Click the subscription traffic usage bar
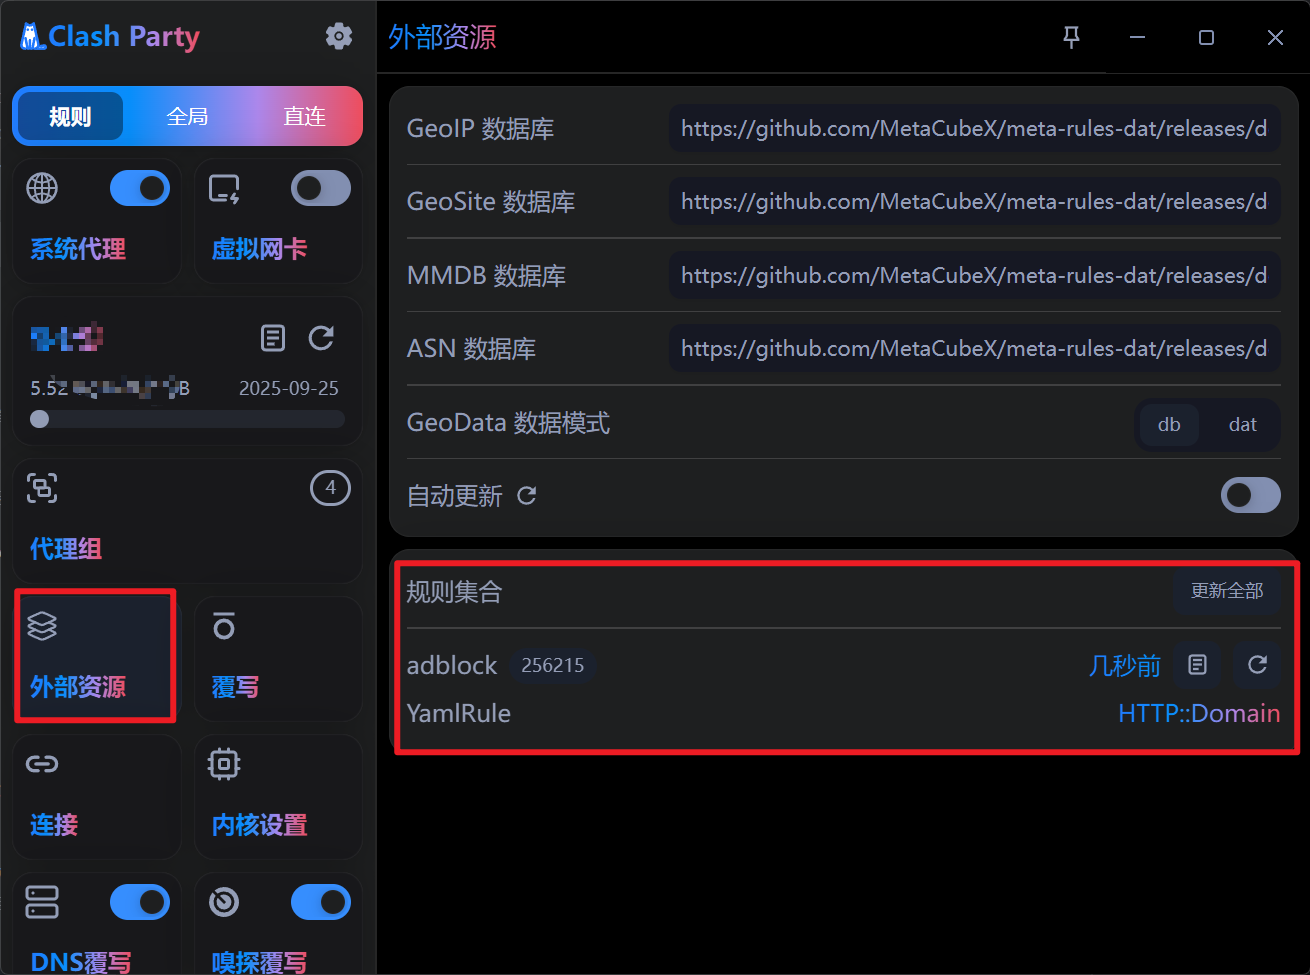This screenshot has height=975, width=1310. 187,419
